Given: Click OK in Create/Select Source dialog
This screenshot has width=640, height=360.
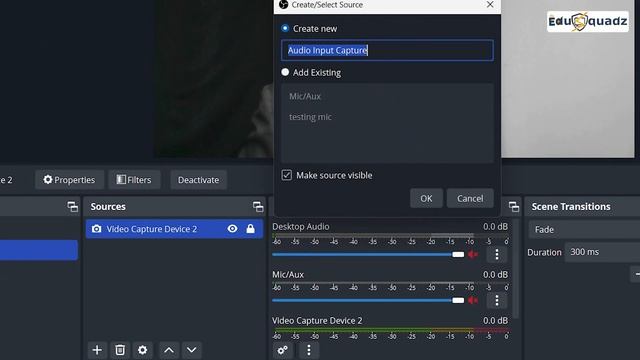Looking at the screenshot, I should tap(426, 198).
